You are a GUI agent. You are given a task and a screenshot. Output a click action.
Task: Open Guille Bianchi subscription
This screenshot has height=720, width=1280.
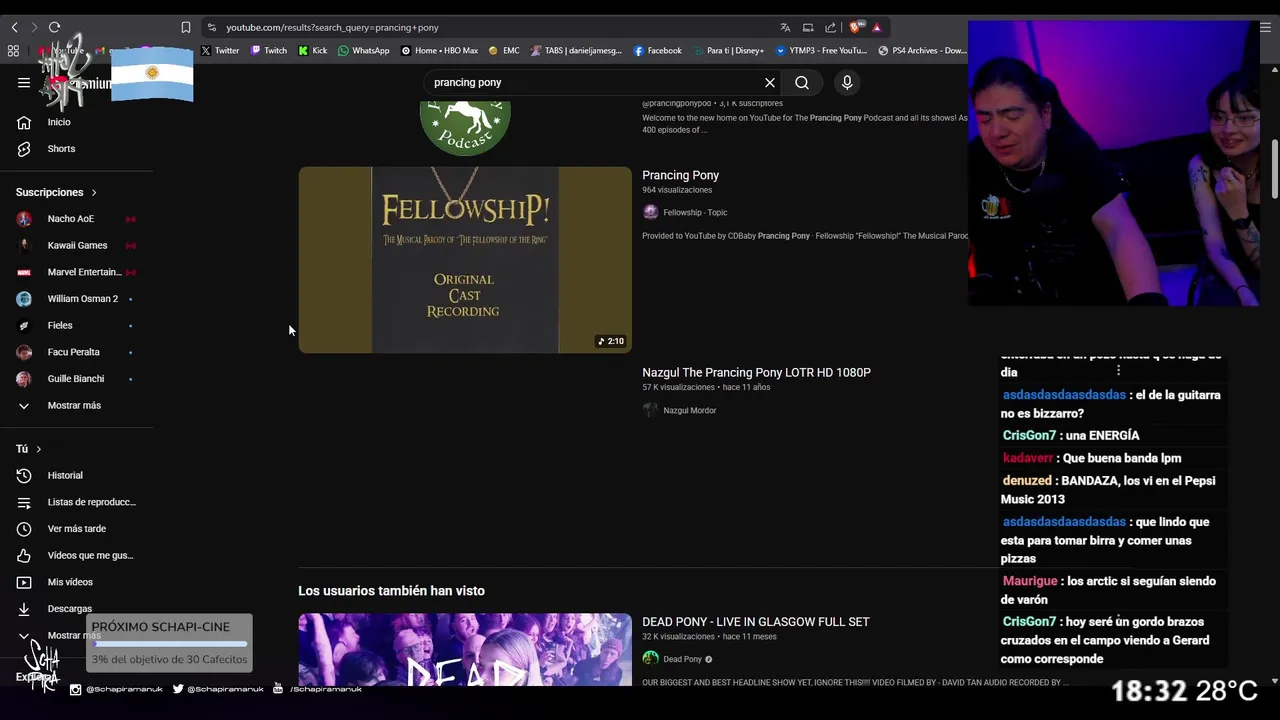pos(76,379)
